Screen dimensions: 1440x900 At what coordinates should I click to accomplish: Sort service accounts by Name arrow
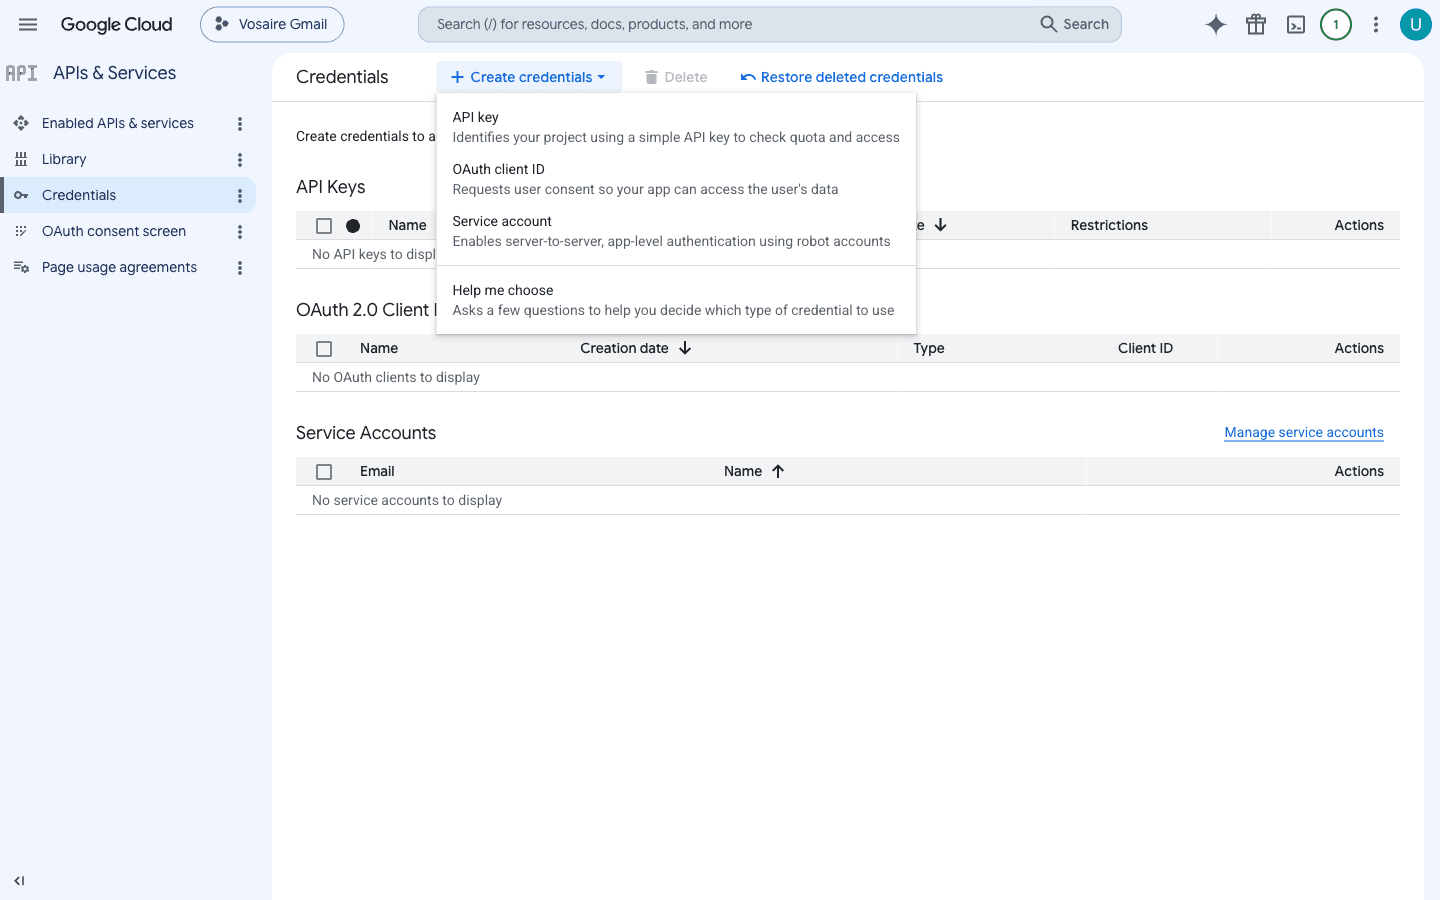point(778,471)
